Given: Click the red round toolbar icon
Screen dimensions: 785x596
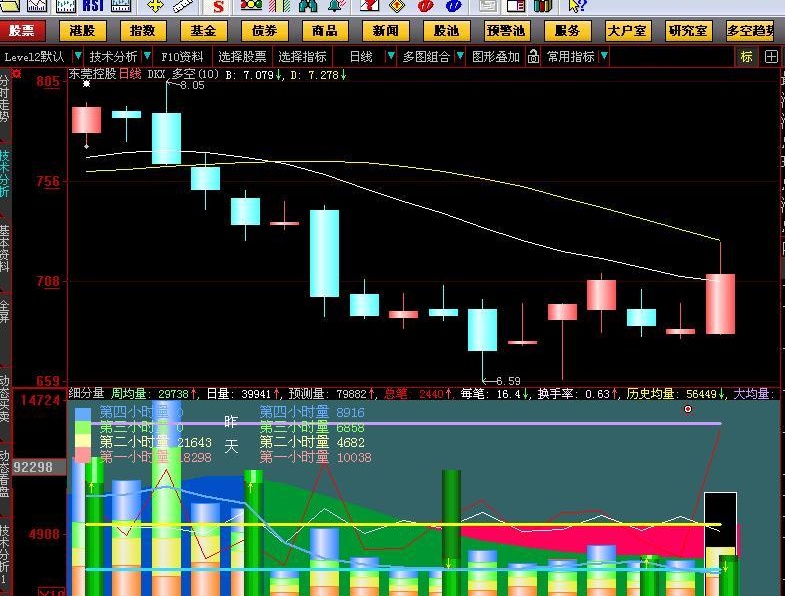Looking at the screenshot, I should tap(425, 6).
